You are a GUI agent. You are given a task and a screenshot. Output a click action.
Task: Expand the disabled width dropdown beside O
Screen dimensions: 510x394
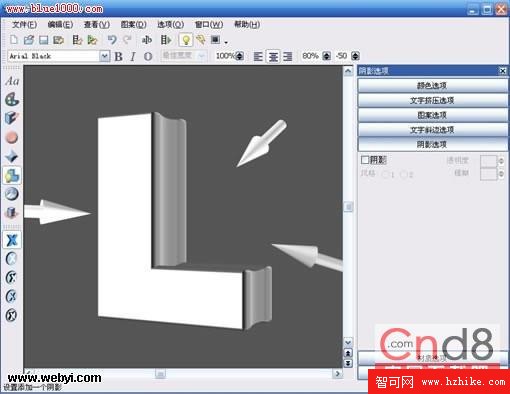click(201, 56)
